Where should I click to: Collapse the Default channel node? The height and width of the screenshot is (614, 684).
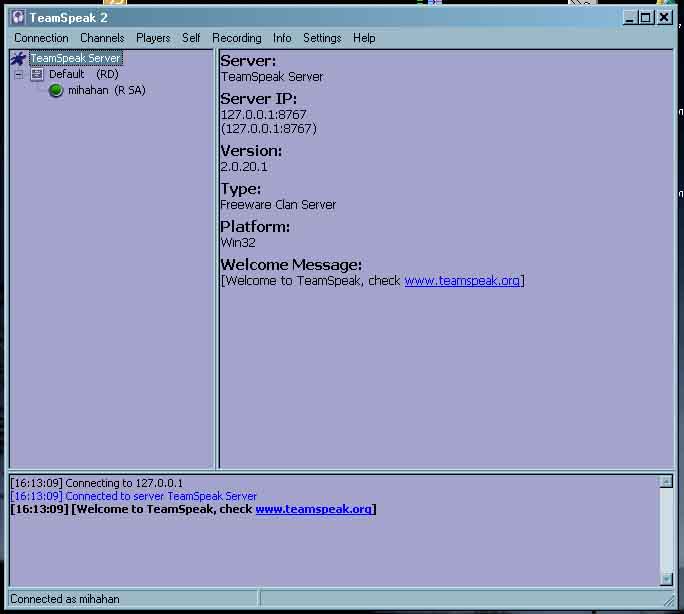(x=18, y=75)
